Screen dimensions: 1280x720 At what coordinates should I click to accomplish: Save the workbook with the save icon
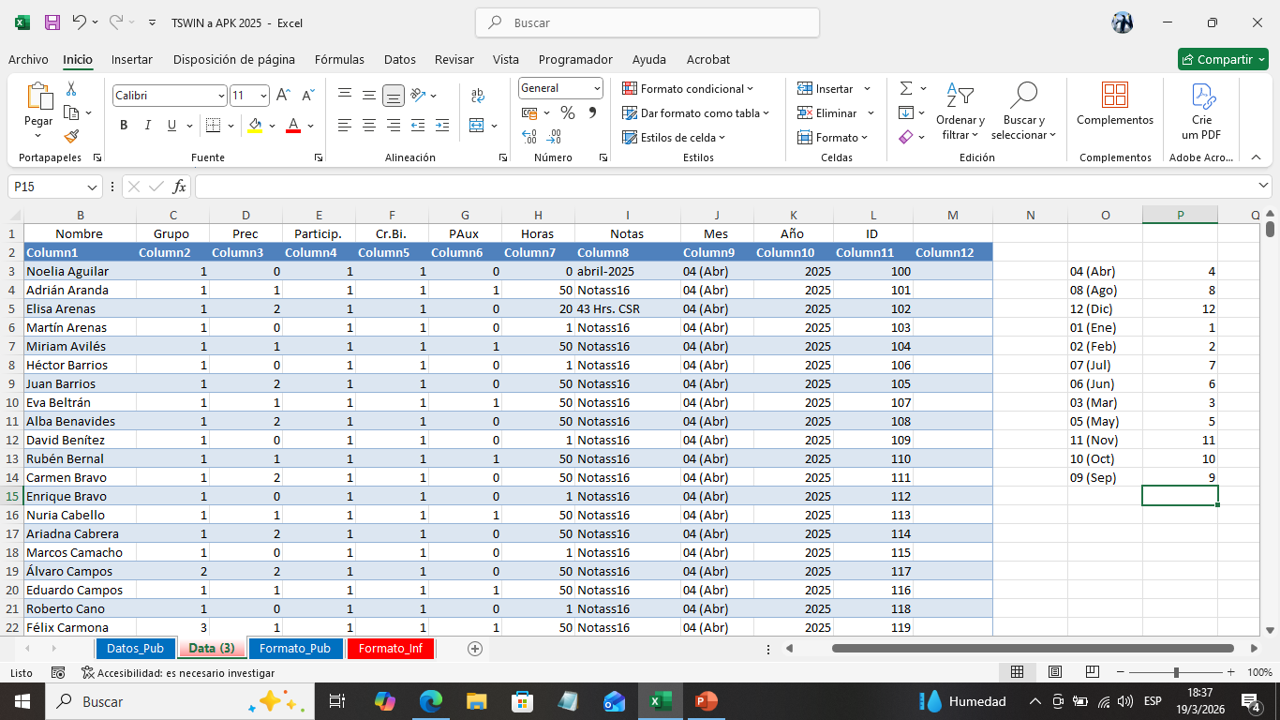[x=52, y=22]
